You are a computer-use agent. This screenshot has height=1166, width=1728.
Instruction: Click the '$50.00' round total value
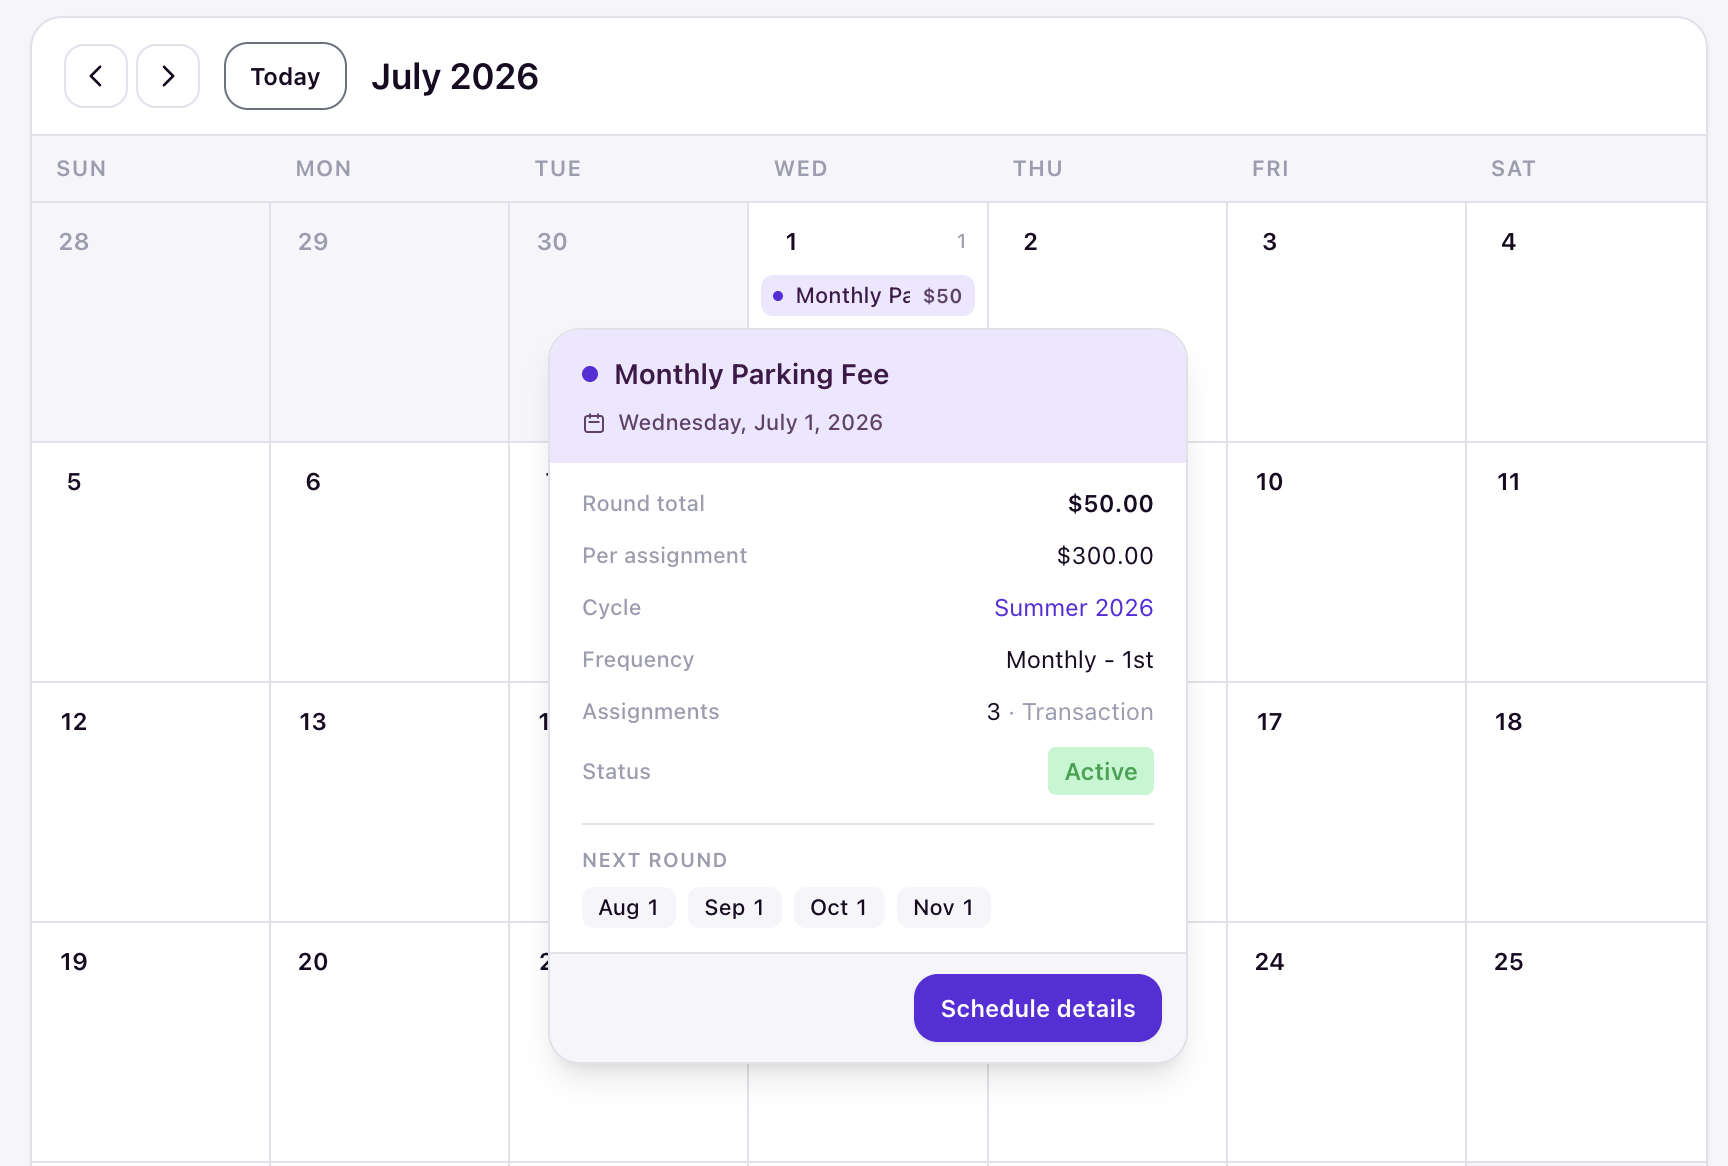1110,504
